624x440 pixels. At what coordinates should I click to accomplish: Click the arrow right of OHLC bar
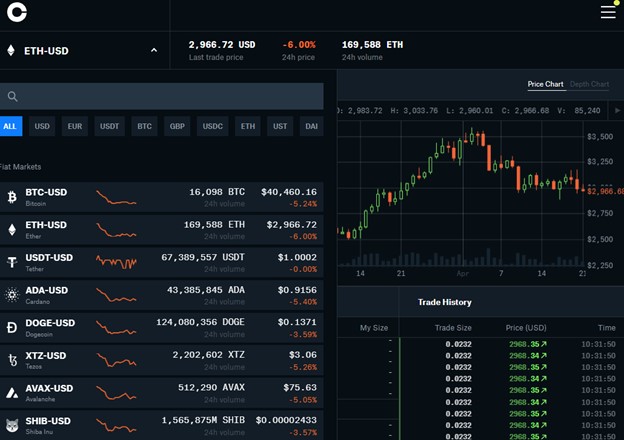617,110
